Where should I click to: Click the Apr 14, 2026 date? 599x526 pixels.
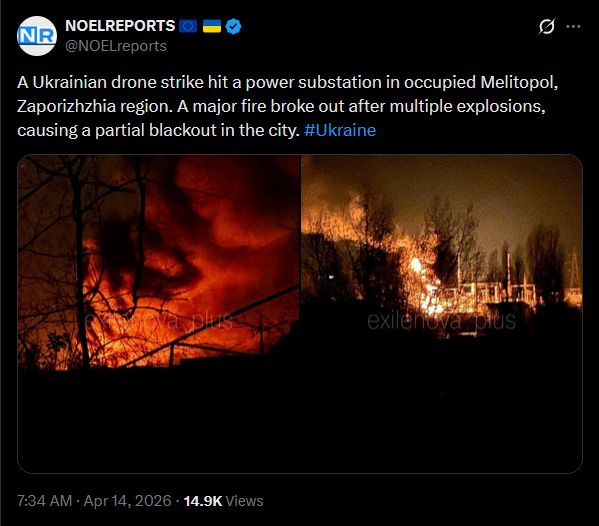[x=127, y=501]
